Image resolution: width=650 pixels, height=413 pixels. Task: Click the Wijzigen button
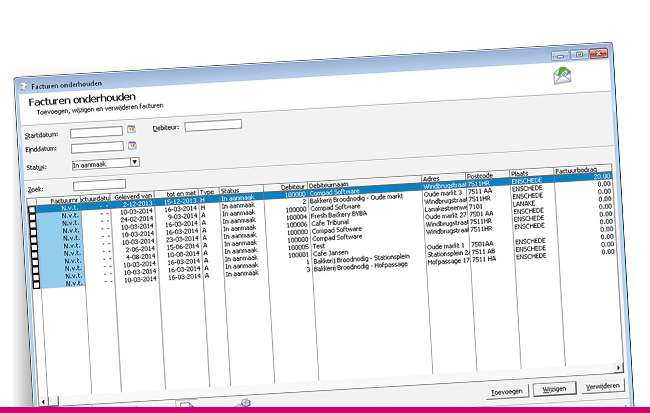554,389
